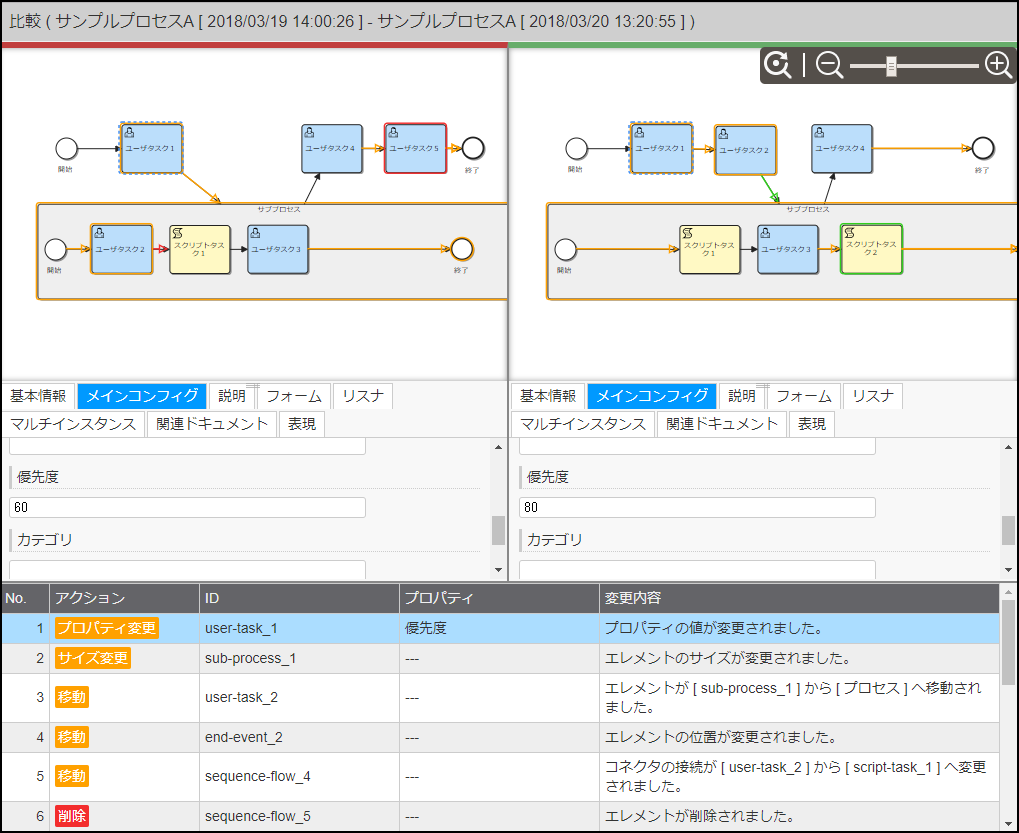1019x833 pixels.
Task: Click the start event in left main process
Action: 66,148
